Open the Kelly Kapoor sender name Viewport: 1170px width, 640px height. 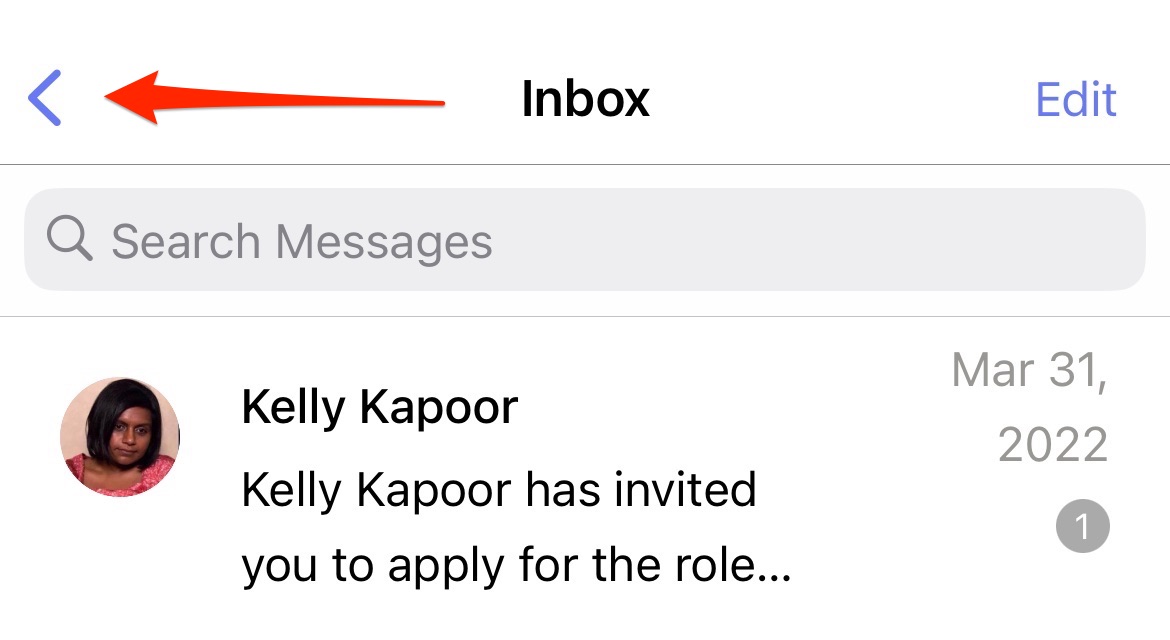[x=379, y=407]
